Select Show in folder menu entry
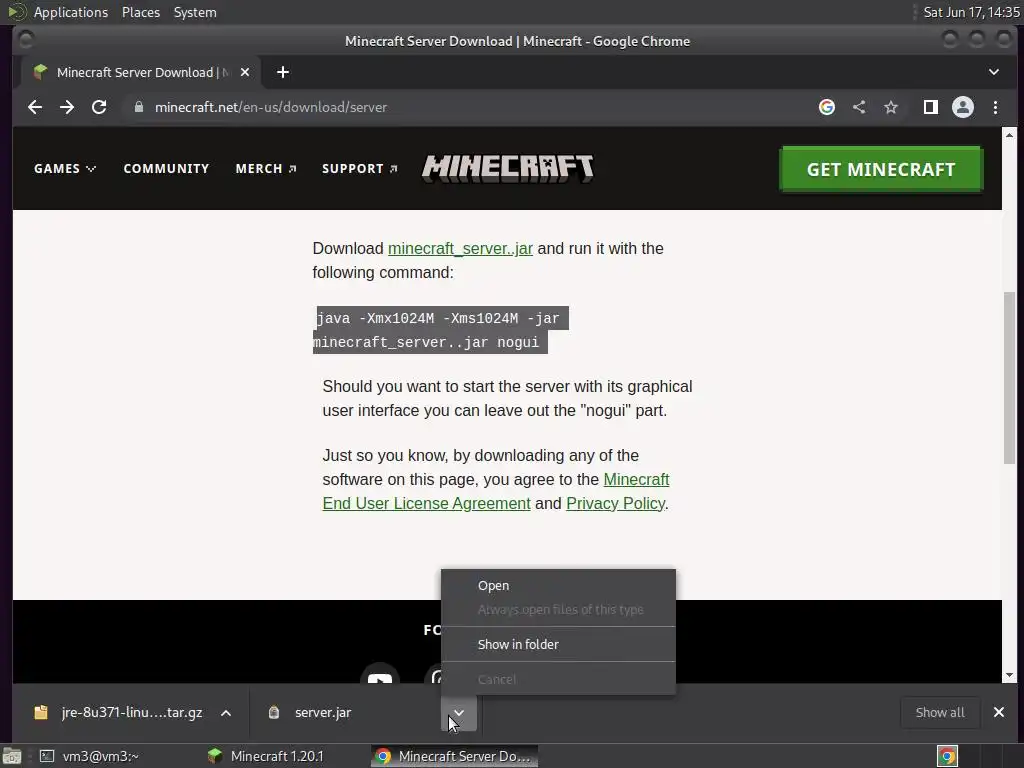Screen dimensions: 1024x768 (558, 645)
